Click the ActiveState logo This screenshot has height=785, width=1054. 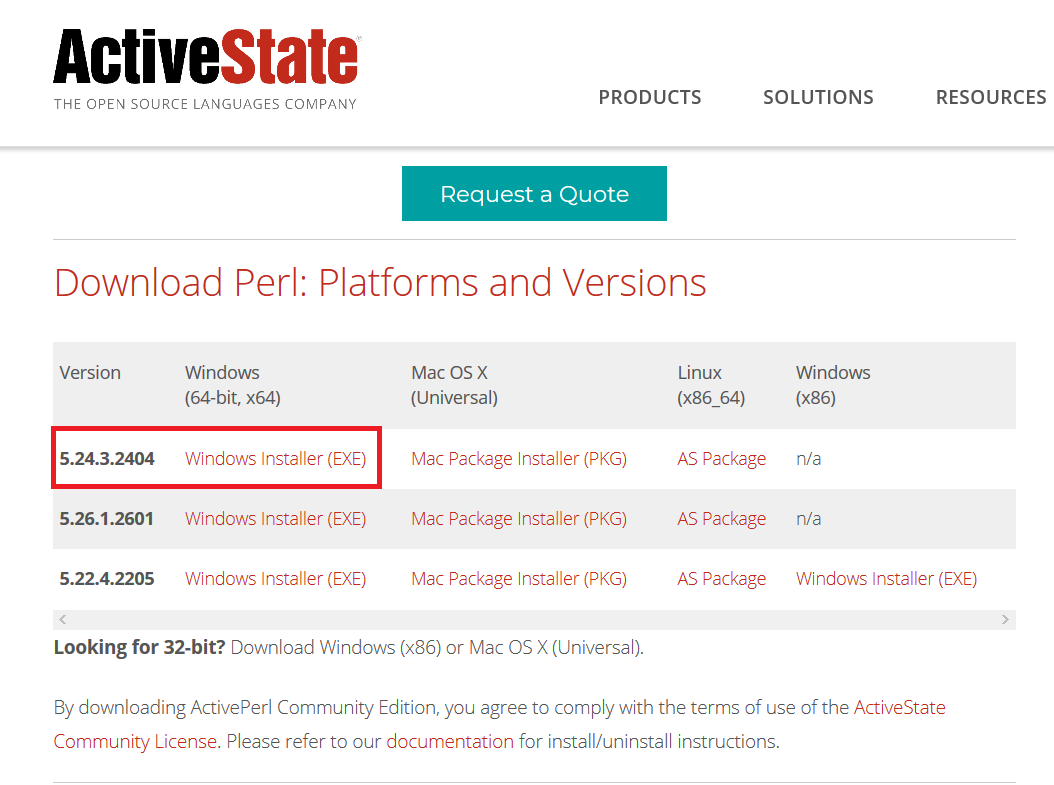[206, 57]
